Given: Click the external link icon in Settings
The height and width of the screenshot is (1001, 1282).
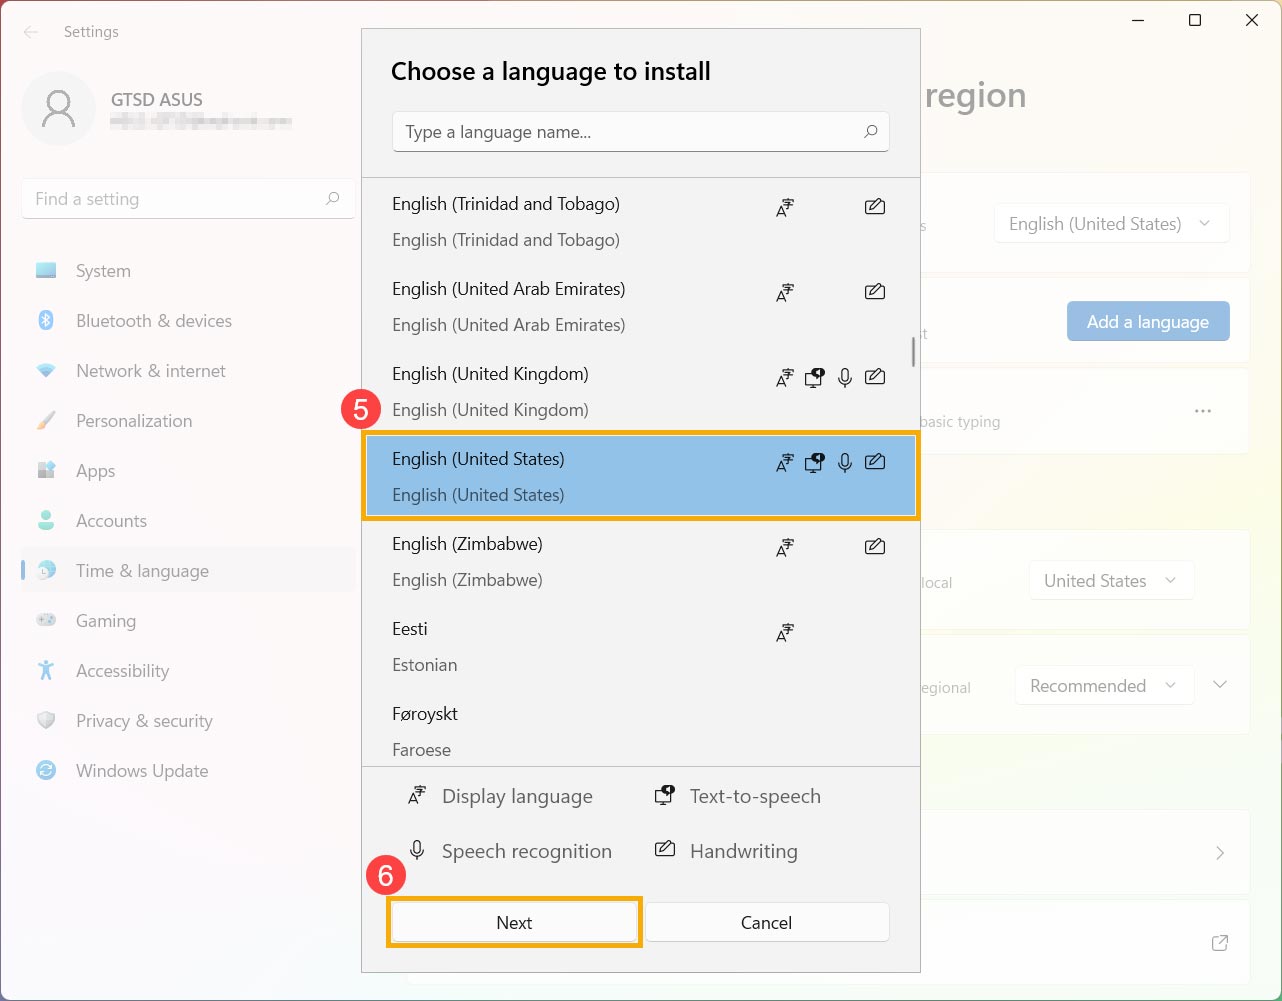Looking at the screenshot, I should click(x=1220, y=942).
